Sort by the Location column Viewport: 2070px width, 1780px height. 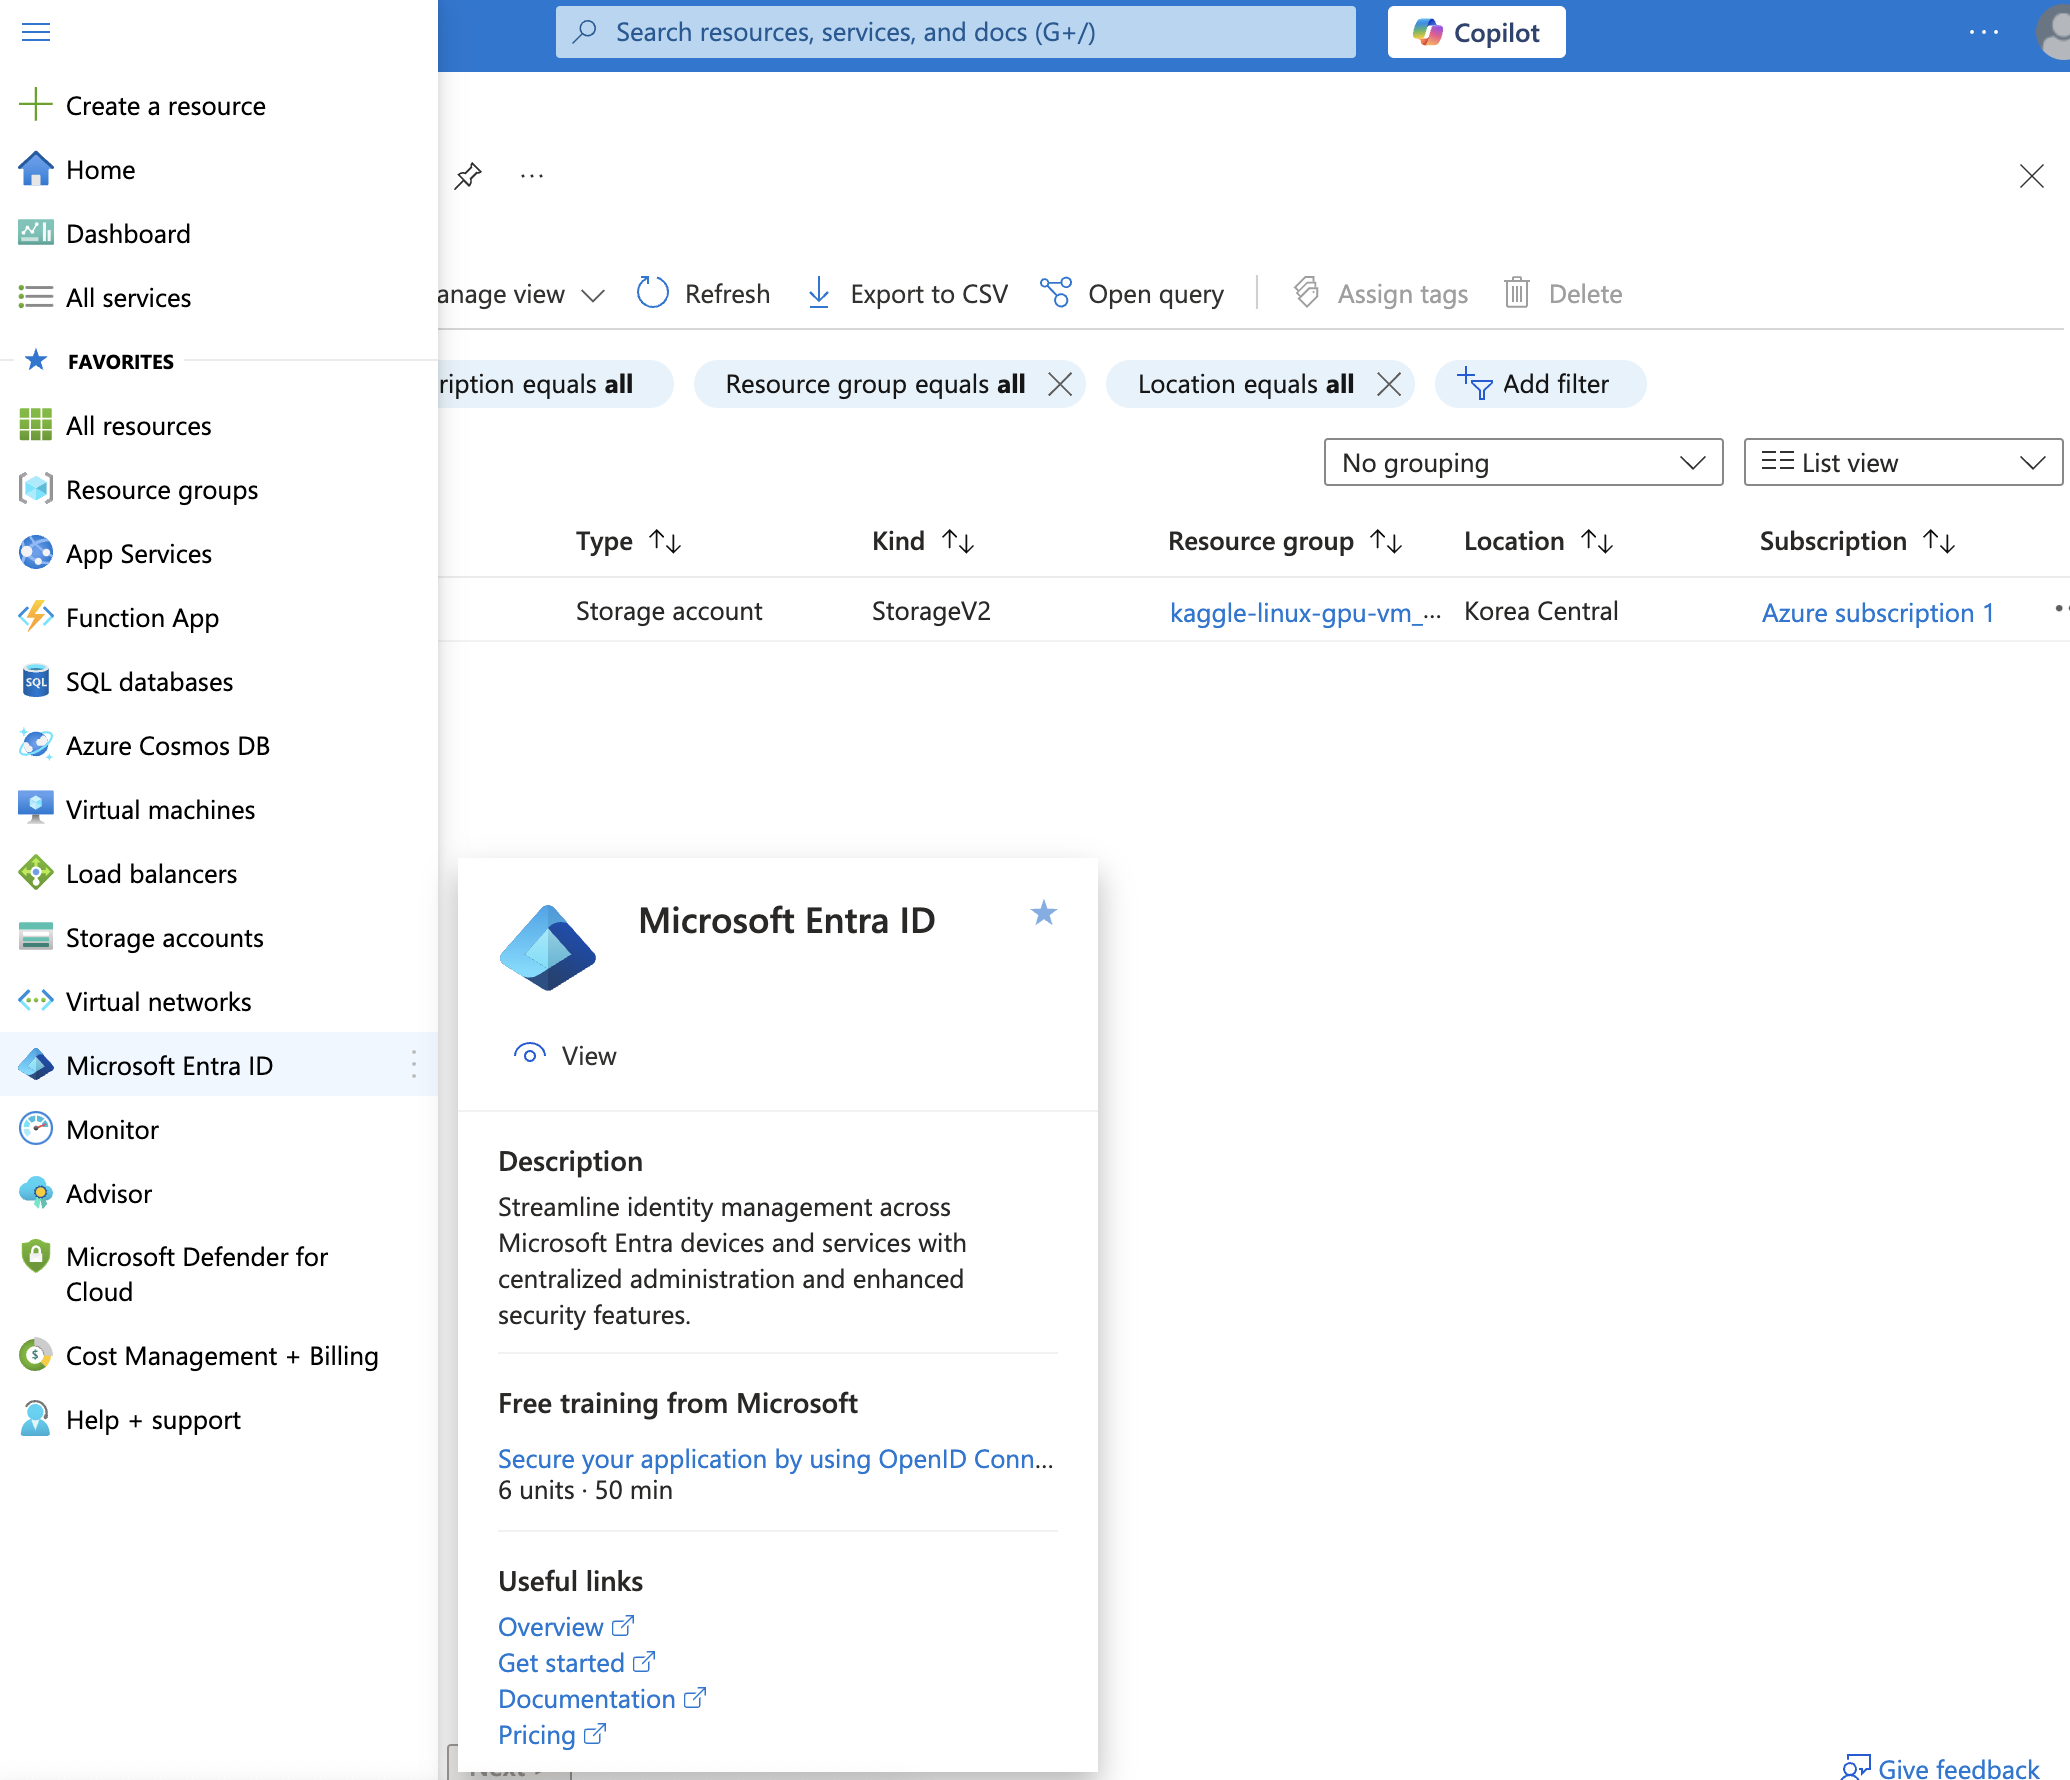pyautogui.click(x=1538, y=541)
